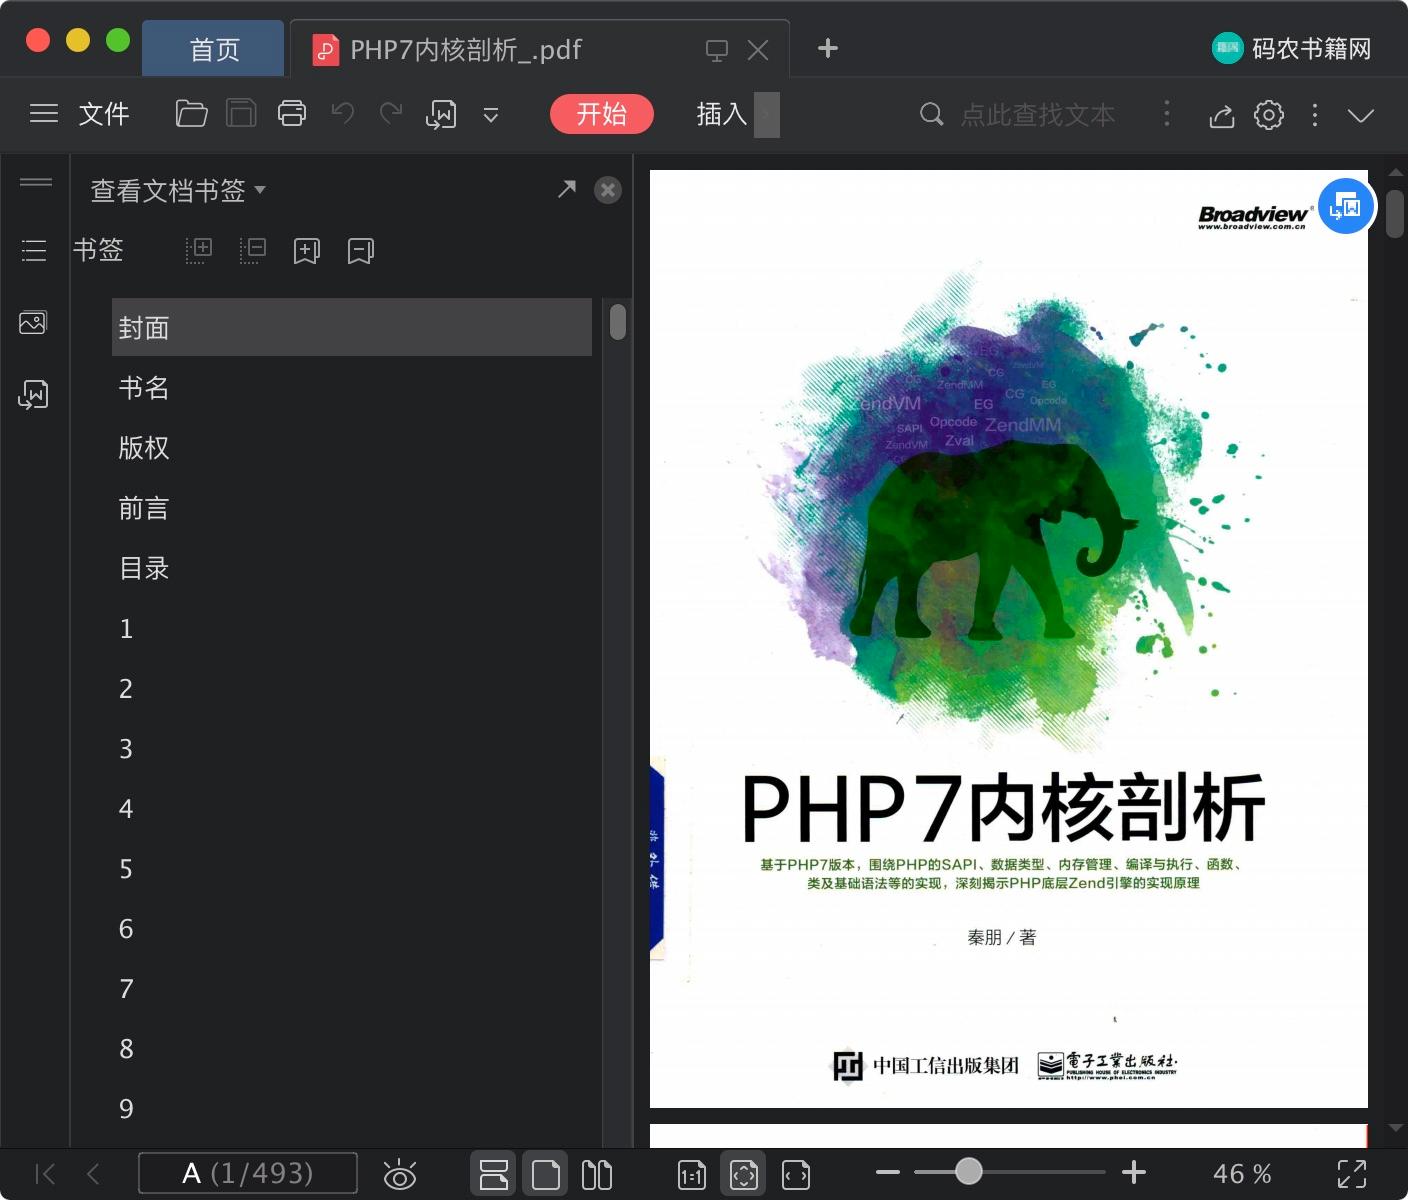Collapse the ribbon with chevron down
Image resolution: width=1408 pixels, height=1200 pixels.
click(1361, 115)
